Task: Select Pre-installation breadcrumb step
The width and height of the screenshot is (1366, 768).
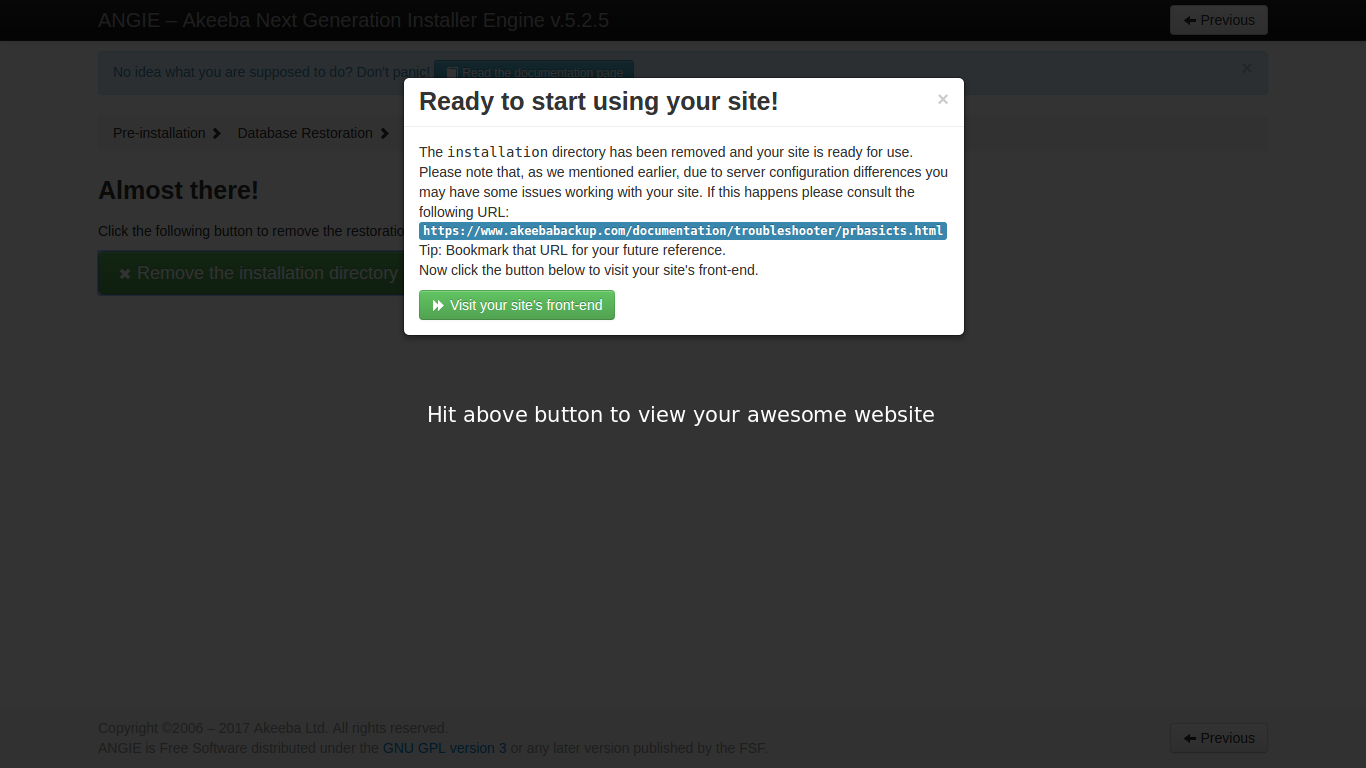Action: coord(159,133)
